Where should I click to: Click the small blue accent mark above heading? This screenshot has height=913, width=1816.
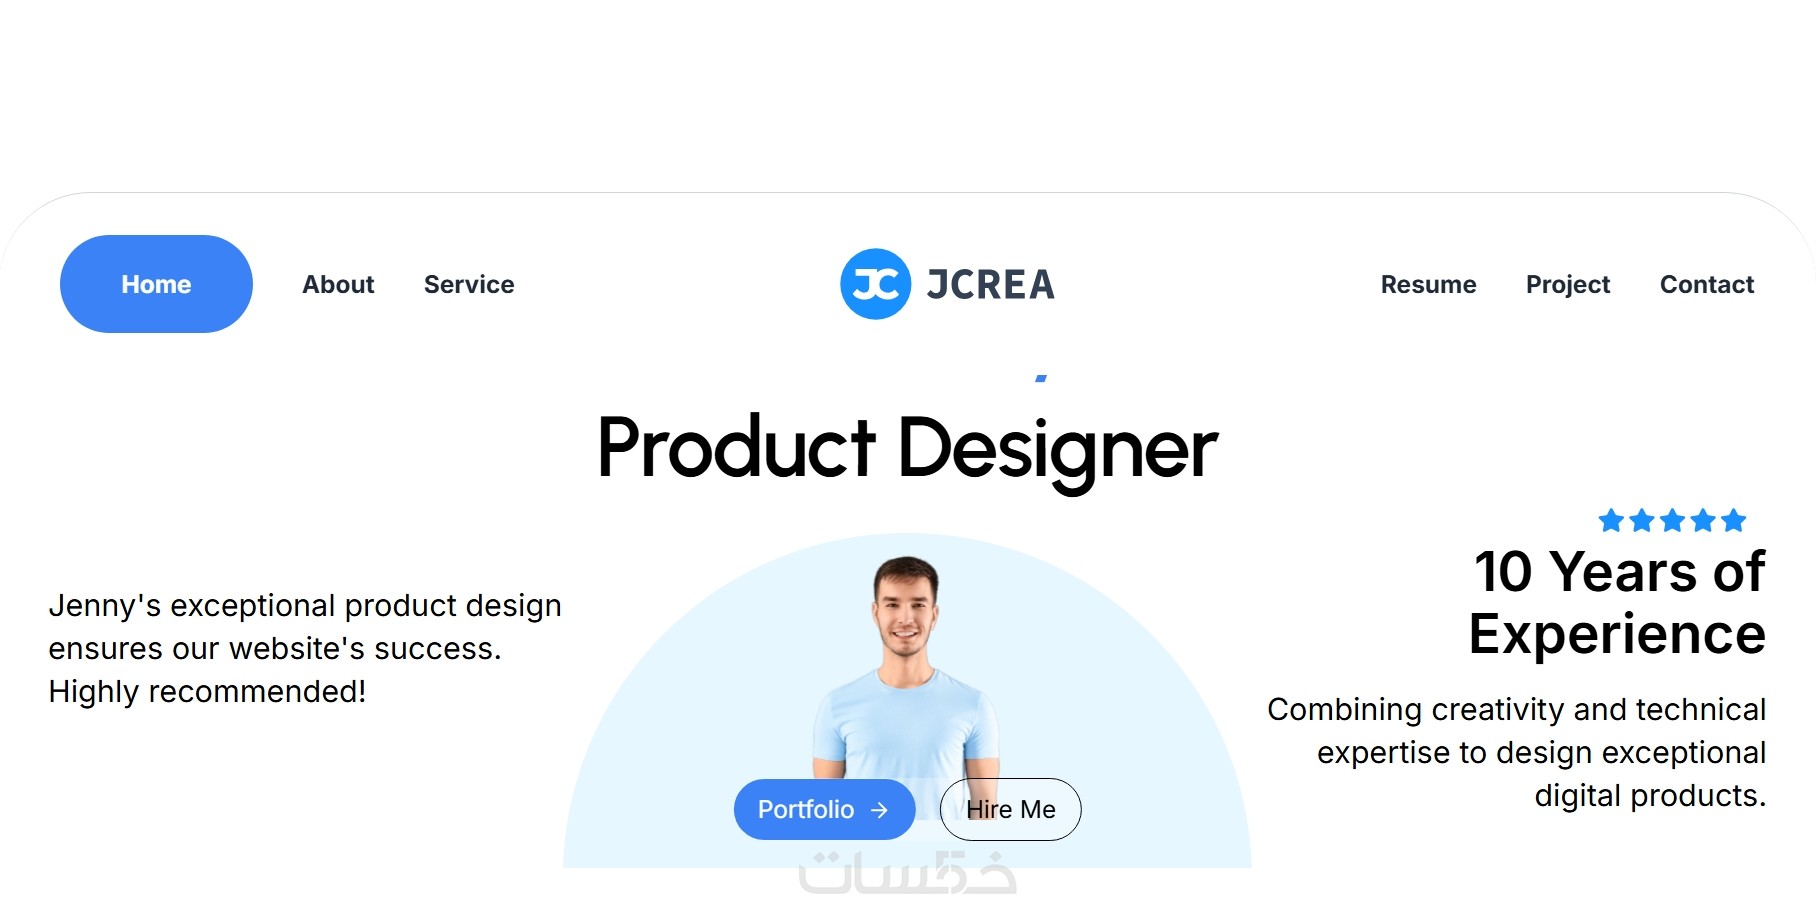(x=1041, y=378)
